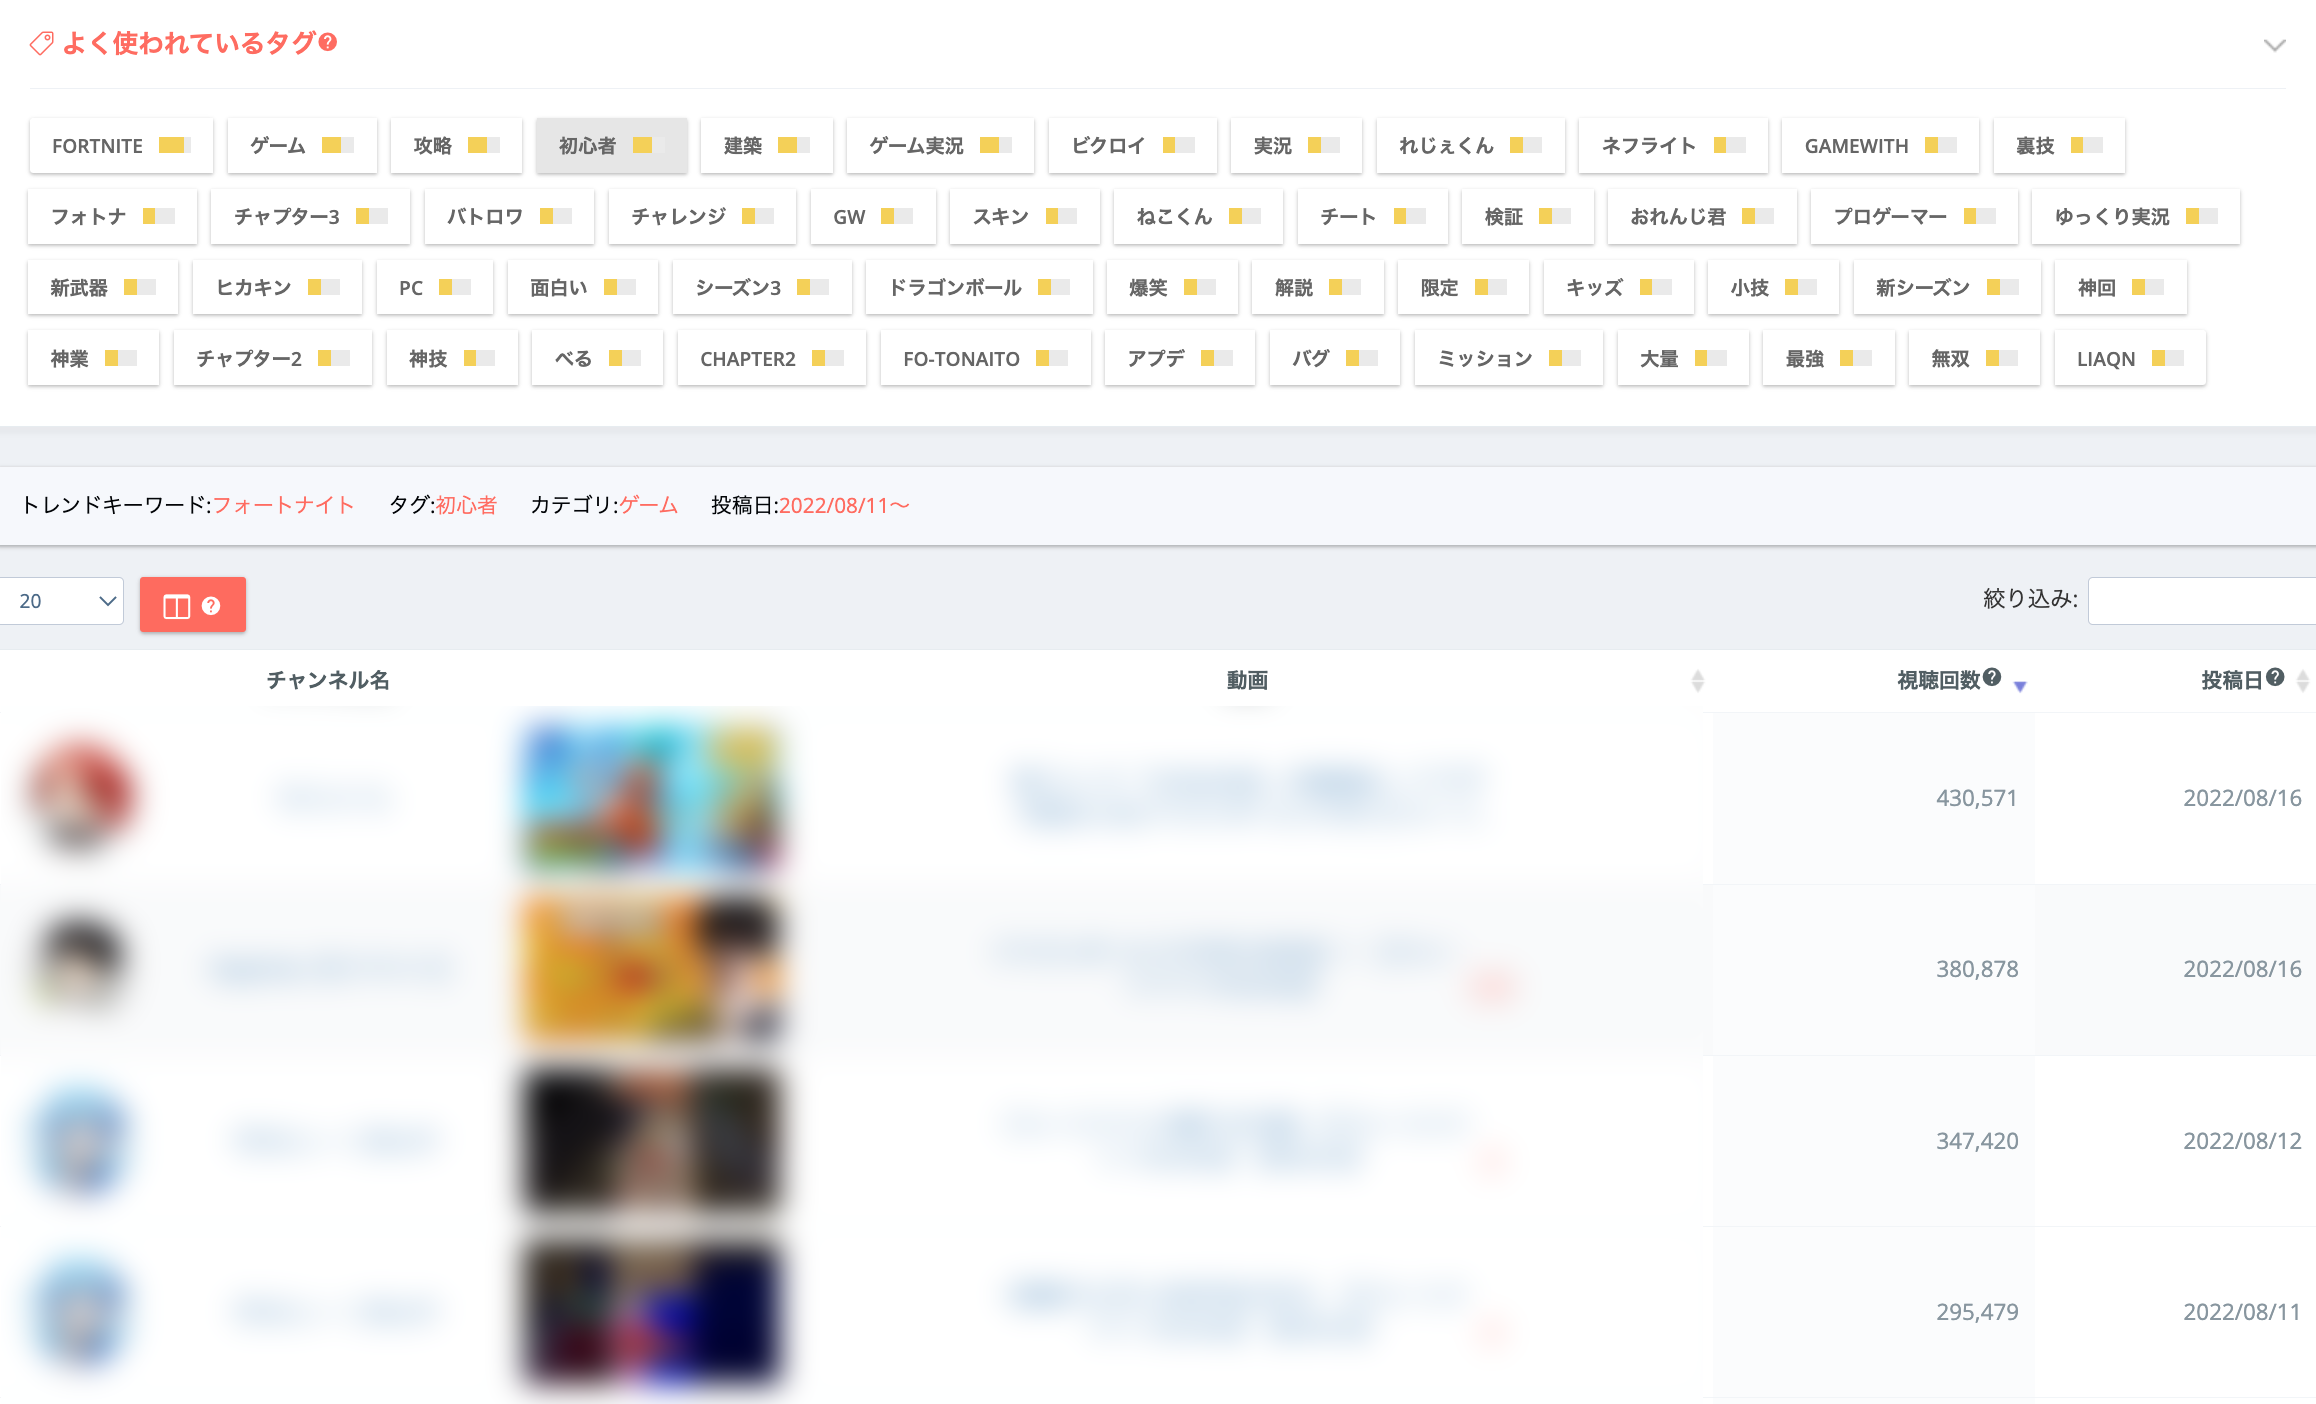Click sort arrows beside 投稿日 column
Image resolution: width=2316 pixels, height=1404 pixels.
point(2303,681)
